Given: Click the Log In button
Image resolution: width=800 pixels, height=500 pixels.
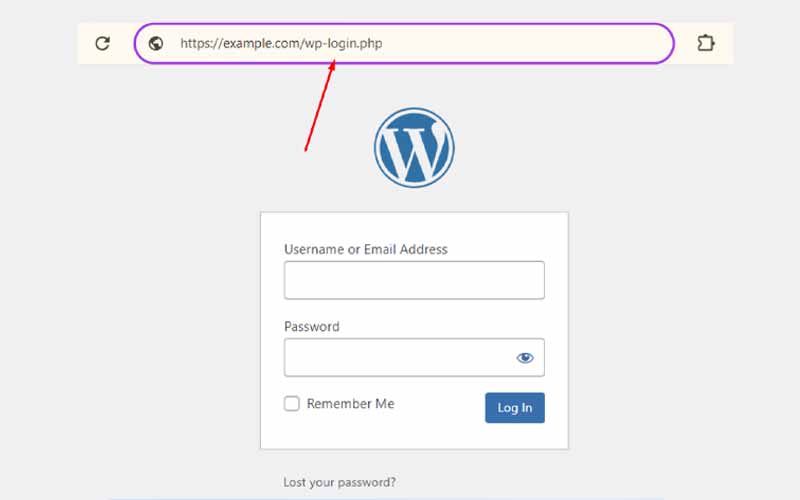Looking at the screenshot, I should (x=515, y=408).
